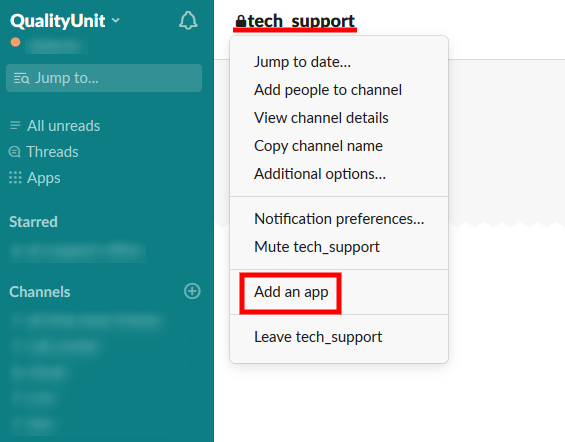The height and width of the screenshot is (442, 565).
Task: Select Mute tech_support
Action: [317, 247]
